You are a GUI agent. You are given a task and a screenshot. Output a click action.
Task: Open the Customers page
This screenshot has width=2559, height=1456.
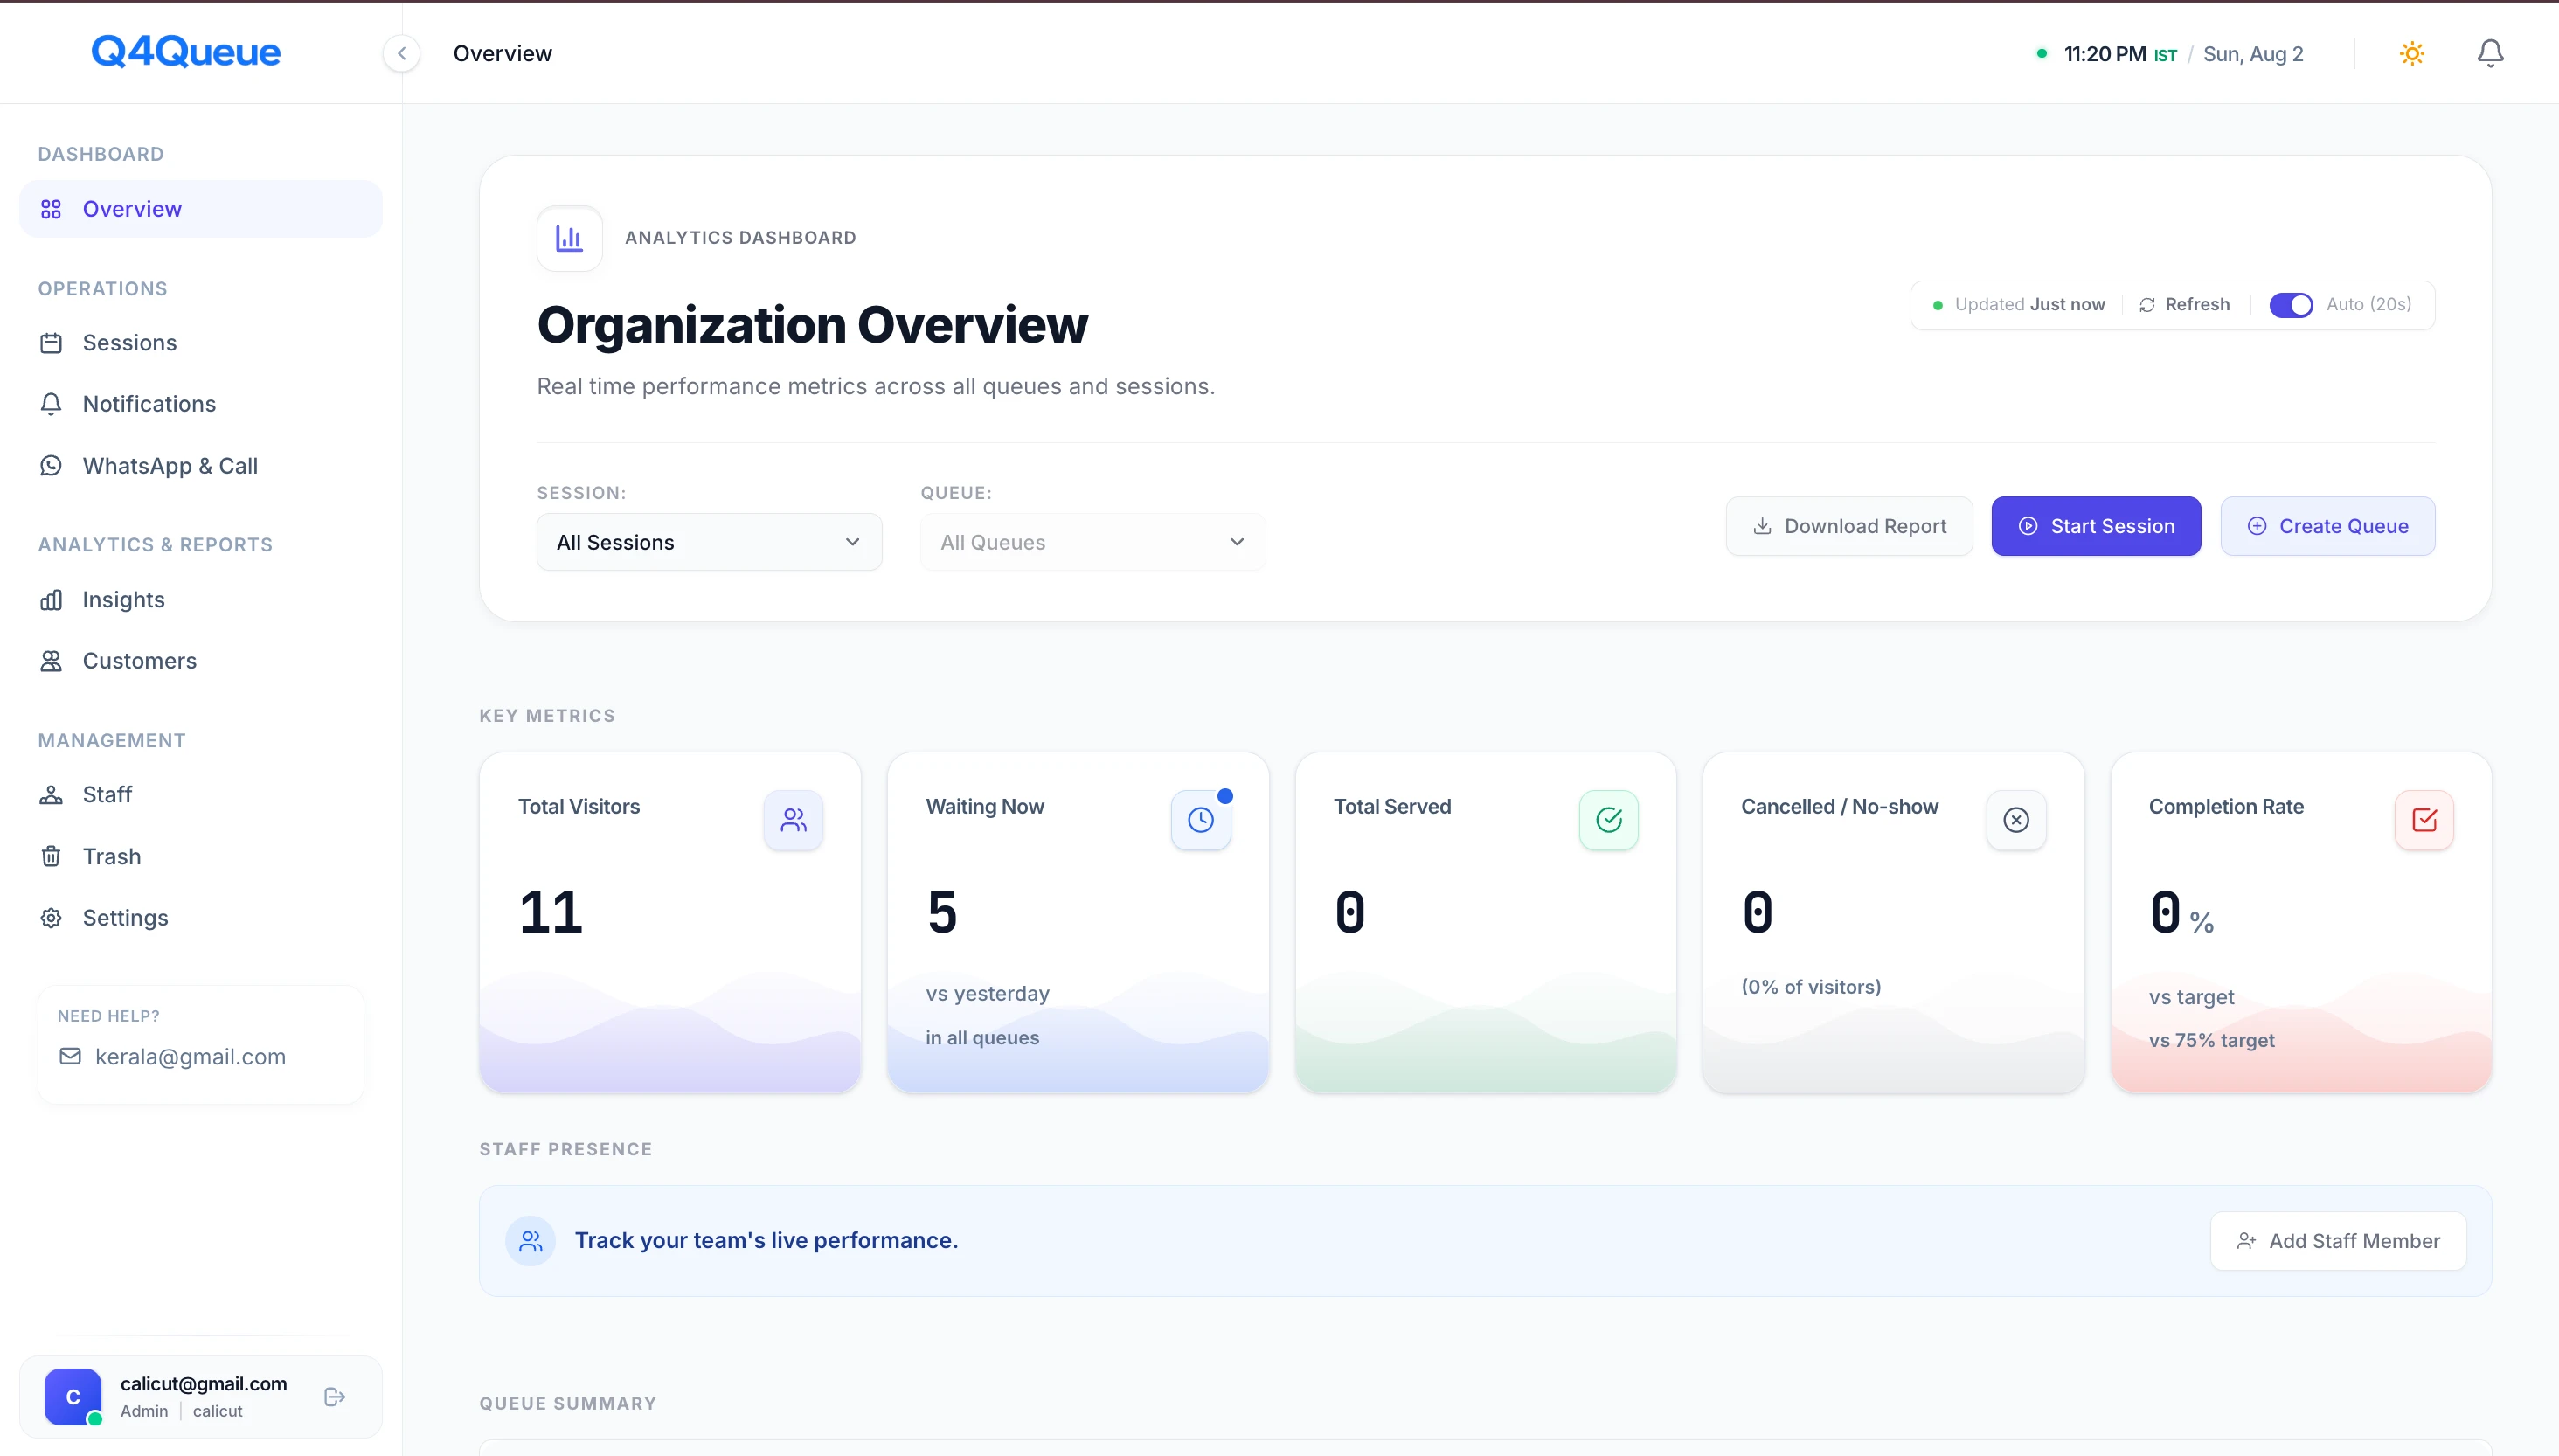pyautogui.click(x=201, y=661)
